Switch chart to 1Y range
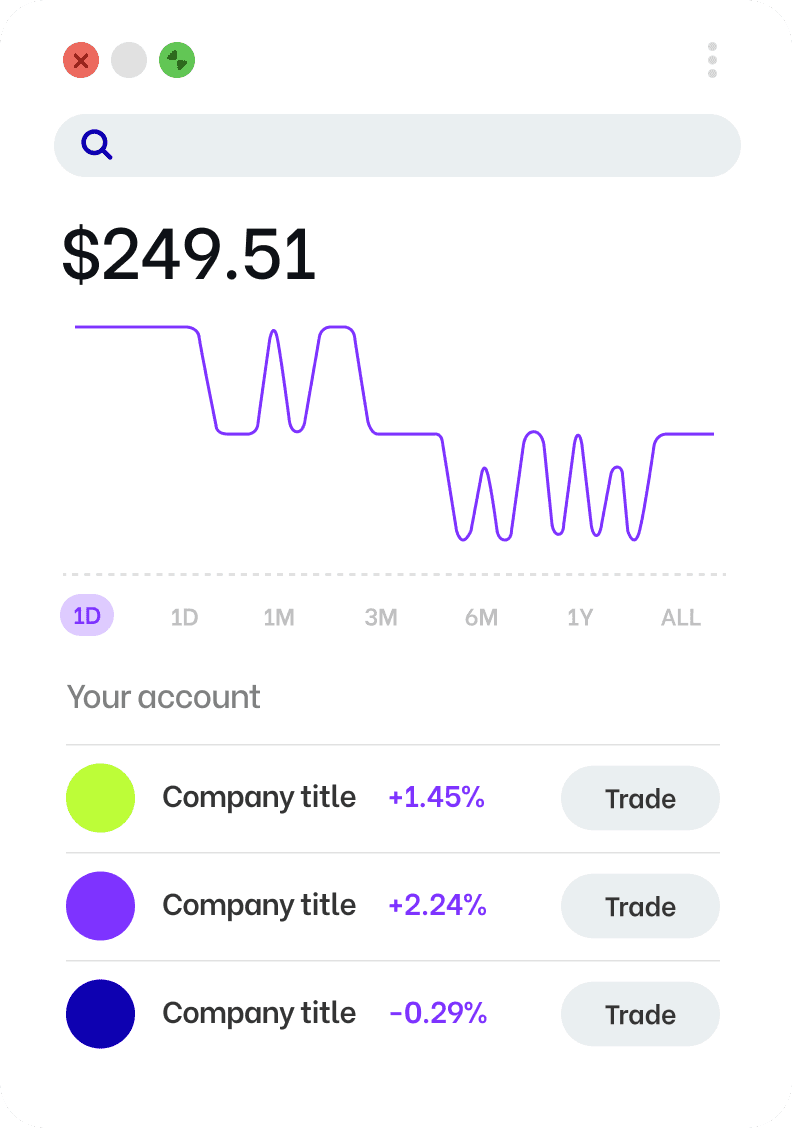Viewport: 792px width, 1128px height. coord(580,617)
